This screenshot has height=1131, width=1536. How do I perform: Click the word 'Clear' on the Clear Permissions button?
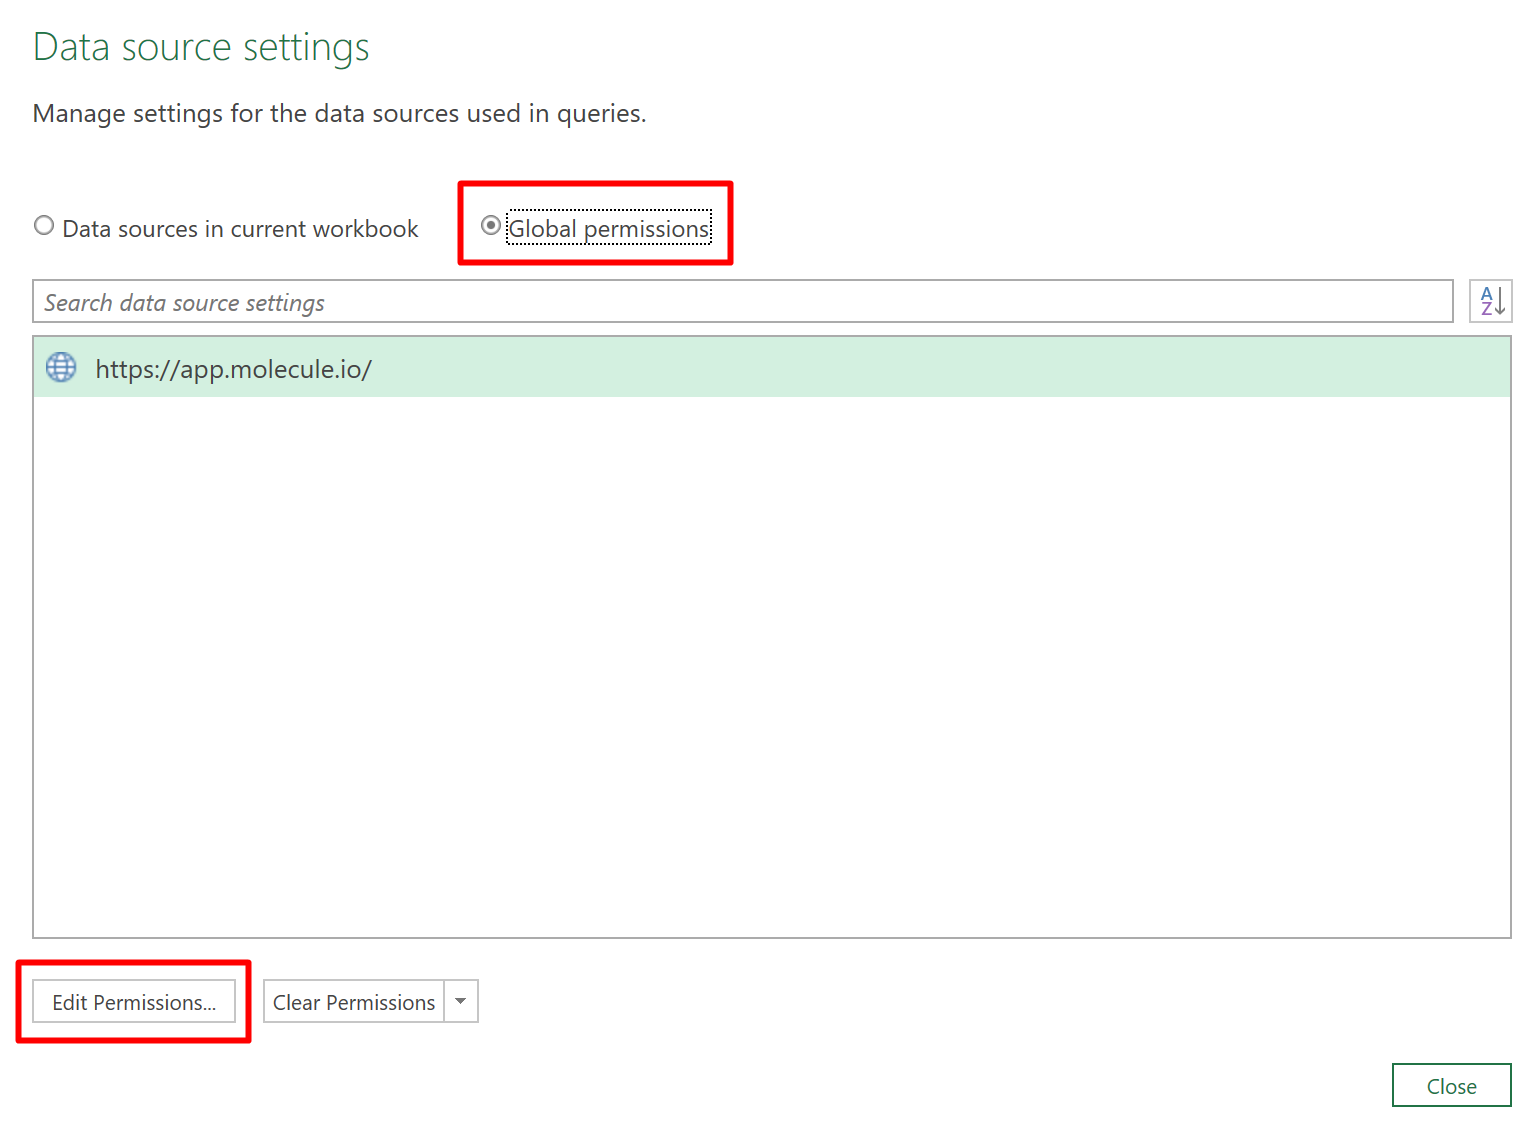click(296, 1002)
